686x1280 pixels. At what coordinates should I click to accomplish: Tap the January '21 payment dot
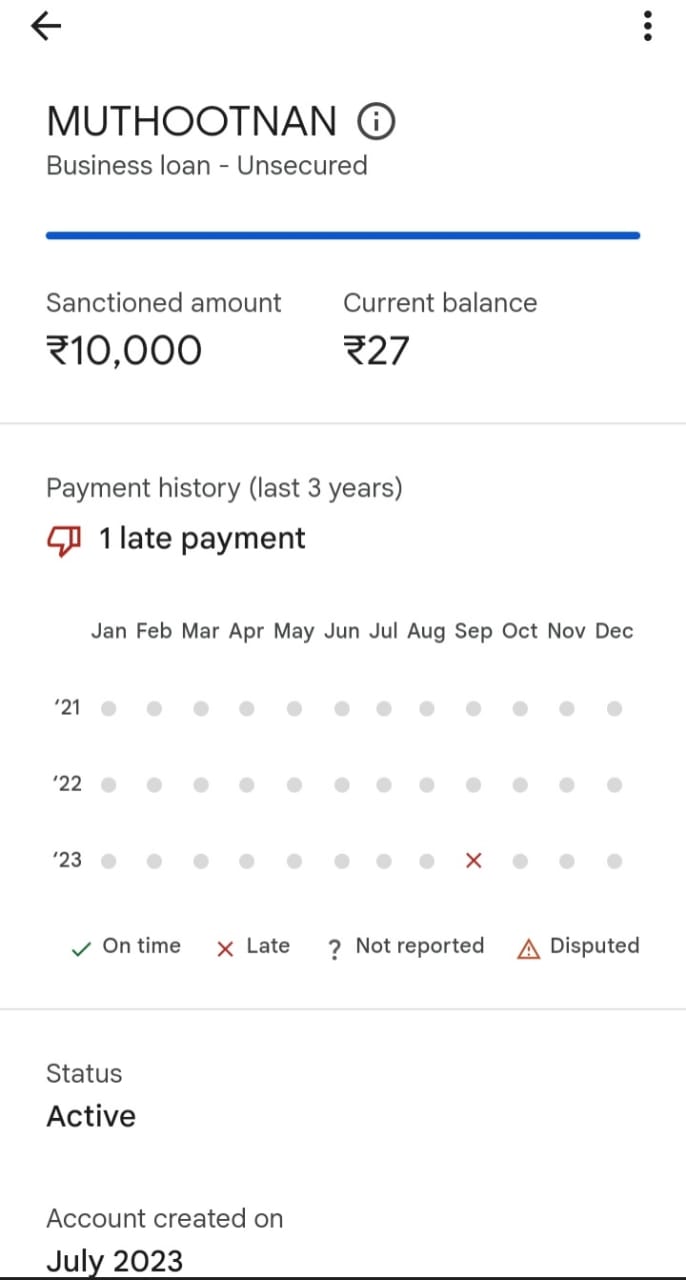click(x=109, y=709)
